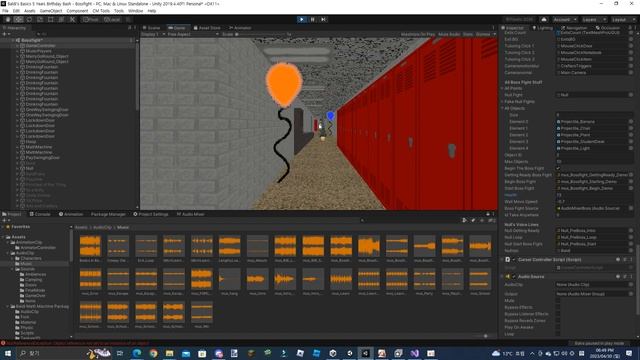The image size is (640, 360).
Task: Disable the Audio Source component checkbox
Action: [x=514, y=276]
